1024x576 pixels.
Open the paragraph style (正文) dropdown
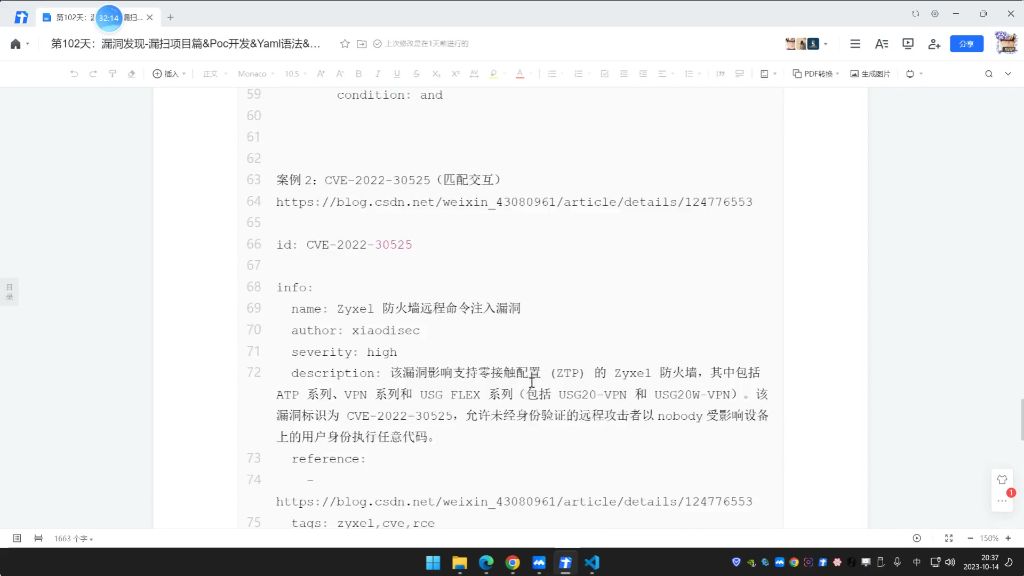215,74
